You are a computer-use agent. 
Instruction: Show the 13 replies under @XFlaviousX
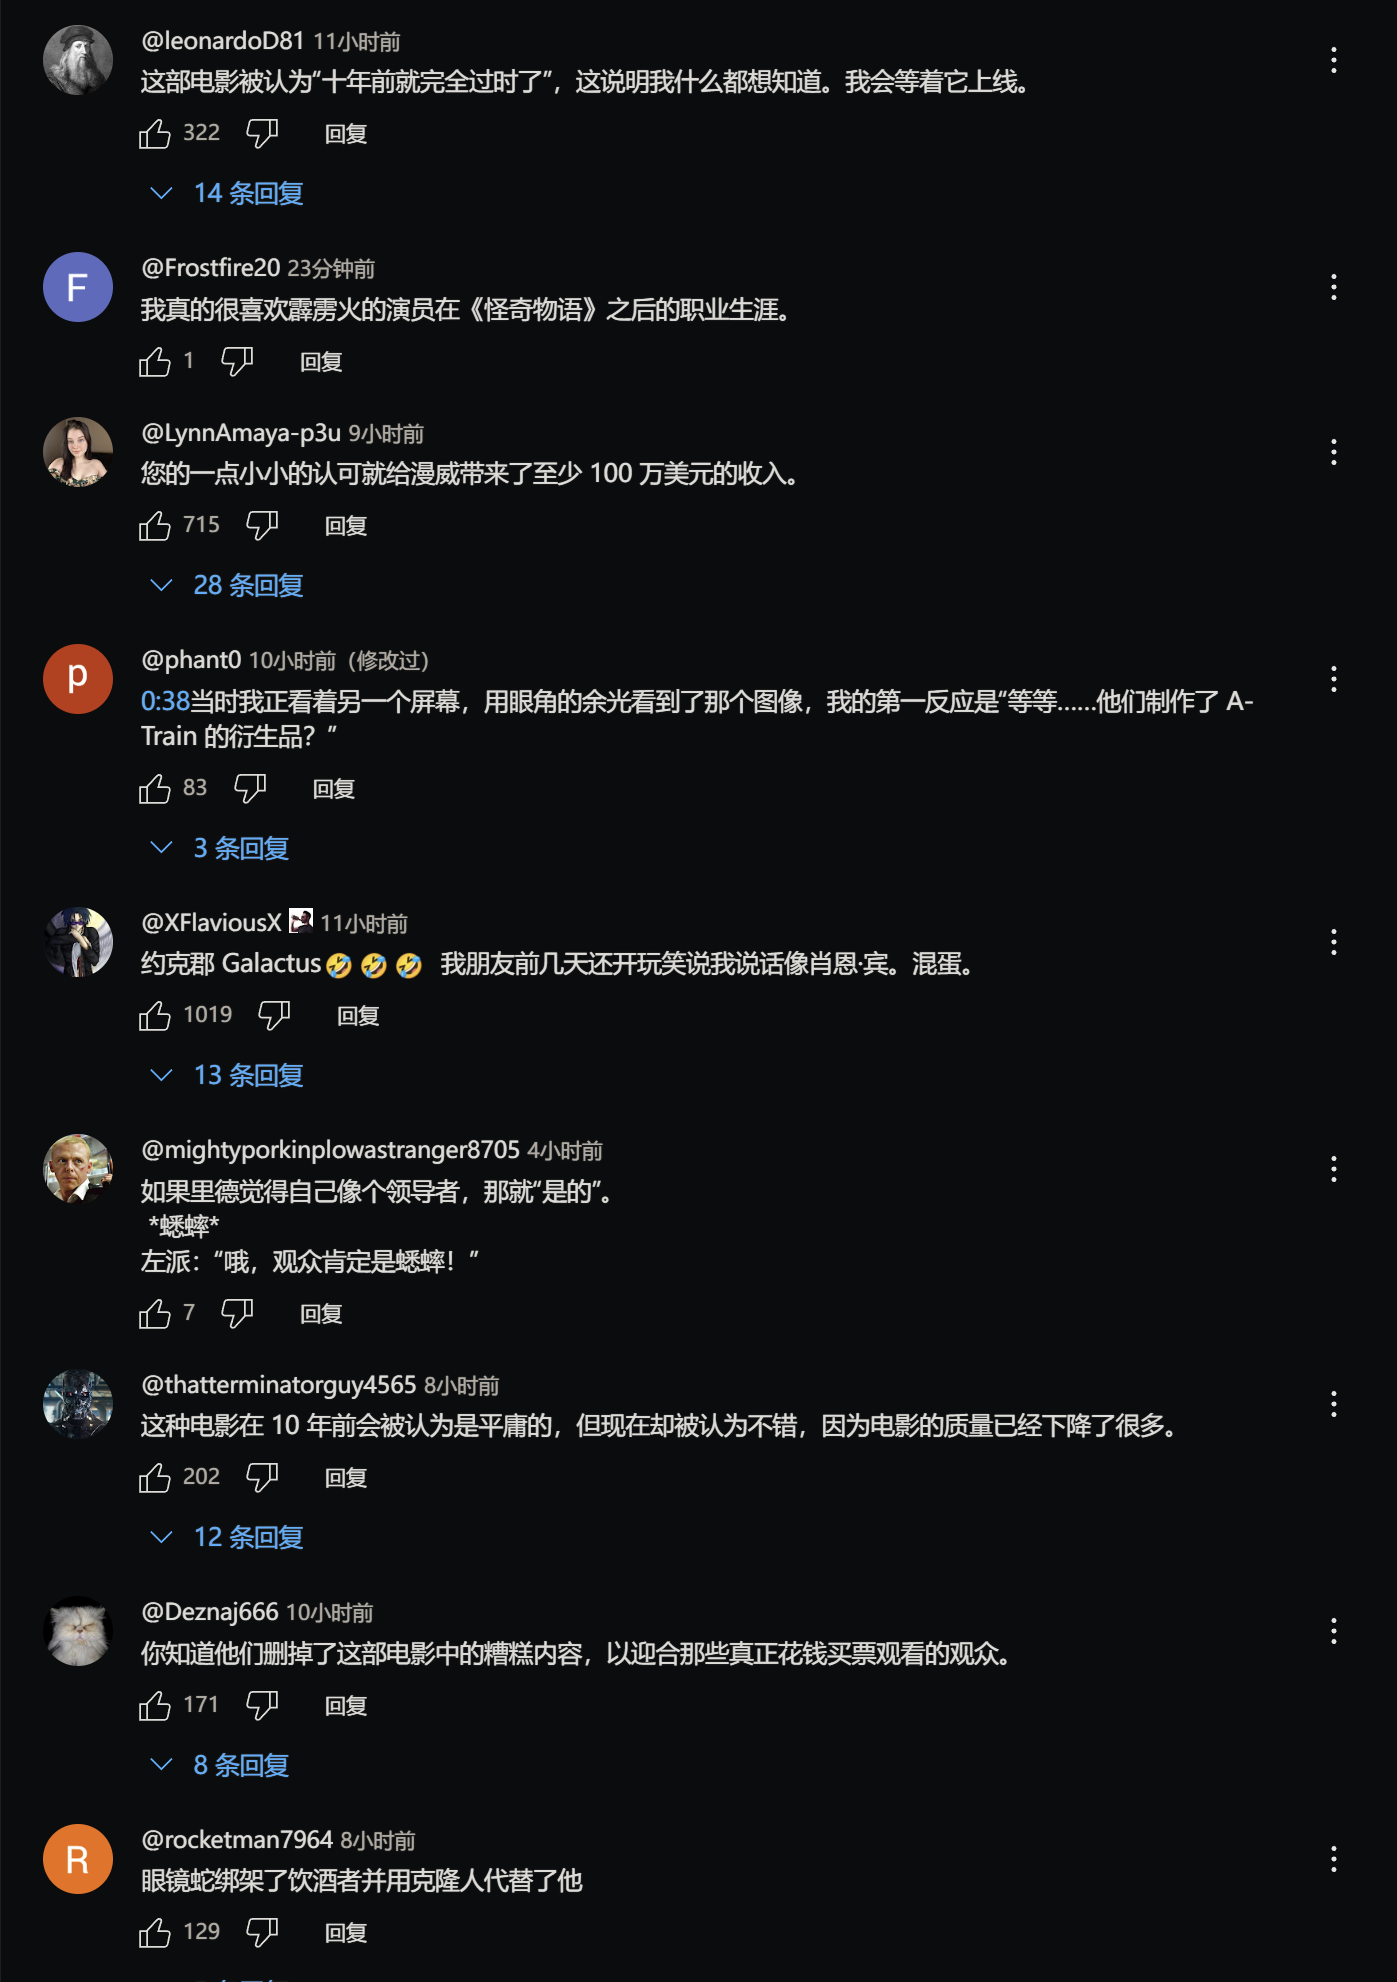coord(226,1075)
